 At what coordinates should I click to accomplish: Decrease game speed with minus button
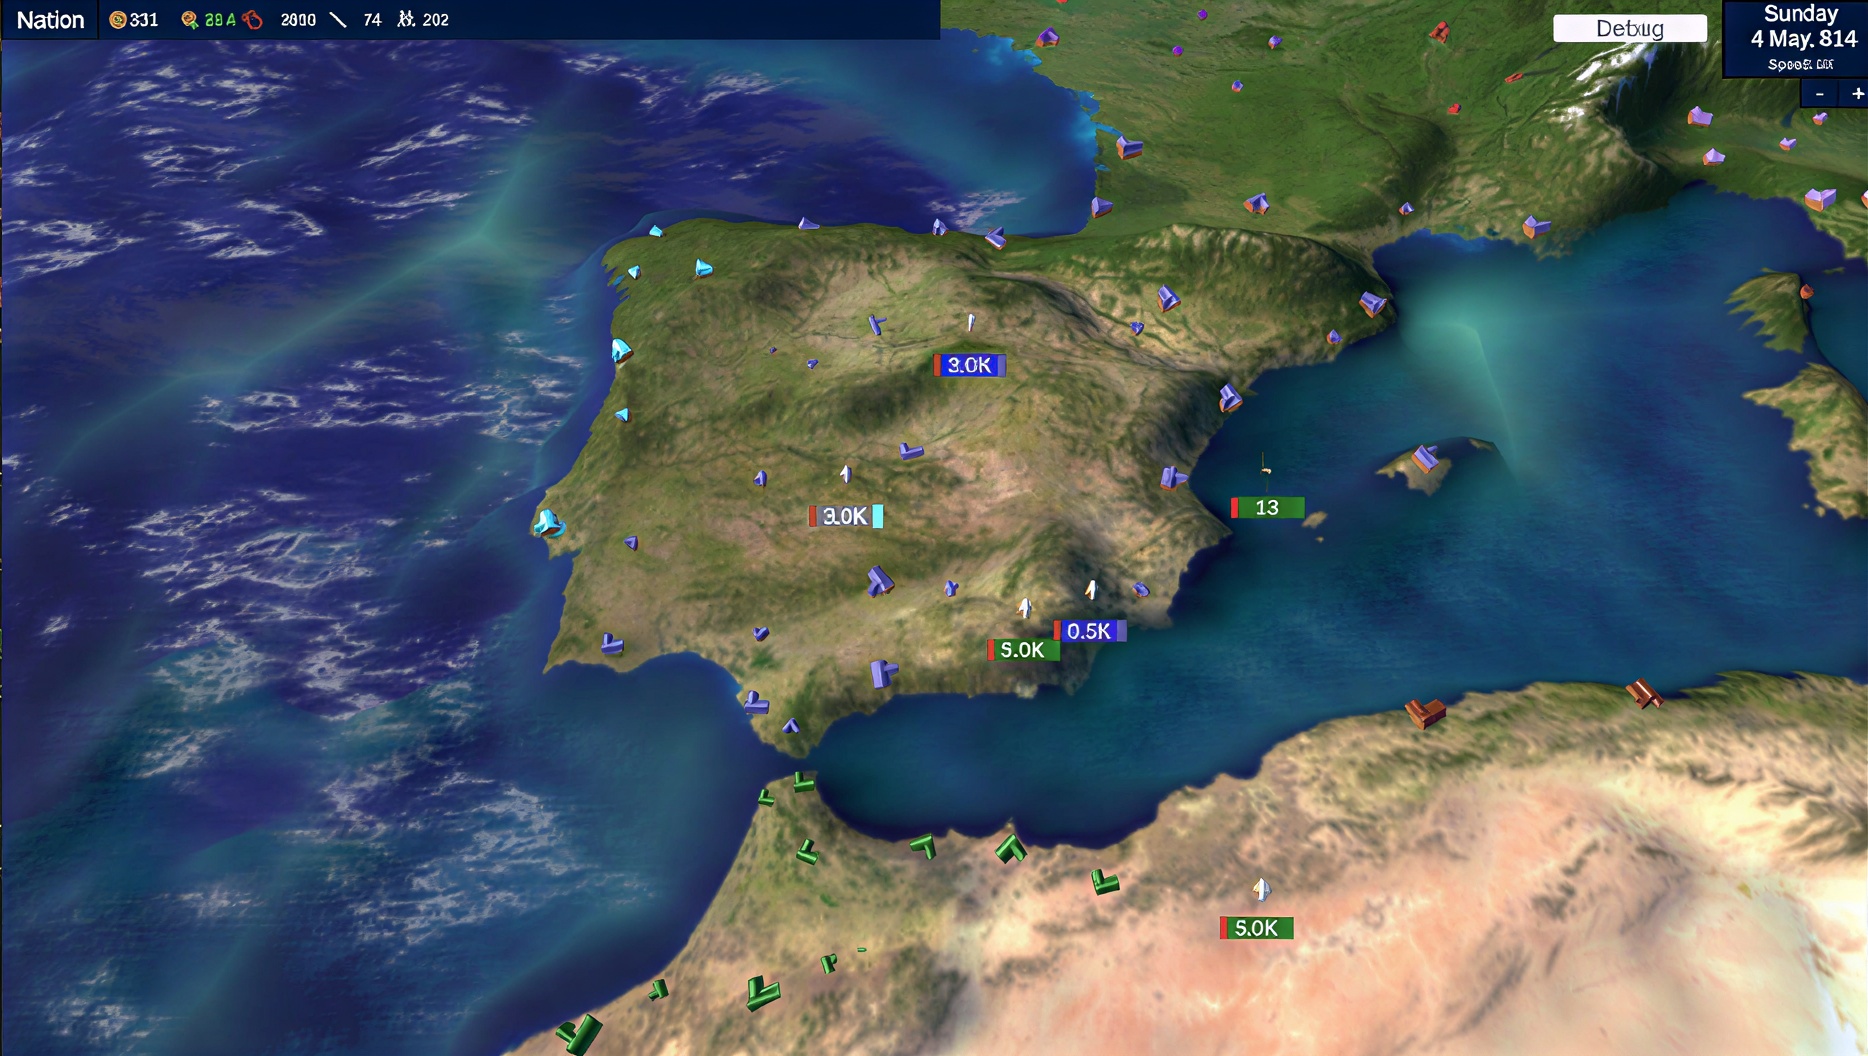click(x=1820, y=94)
